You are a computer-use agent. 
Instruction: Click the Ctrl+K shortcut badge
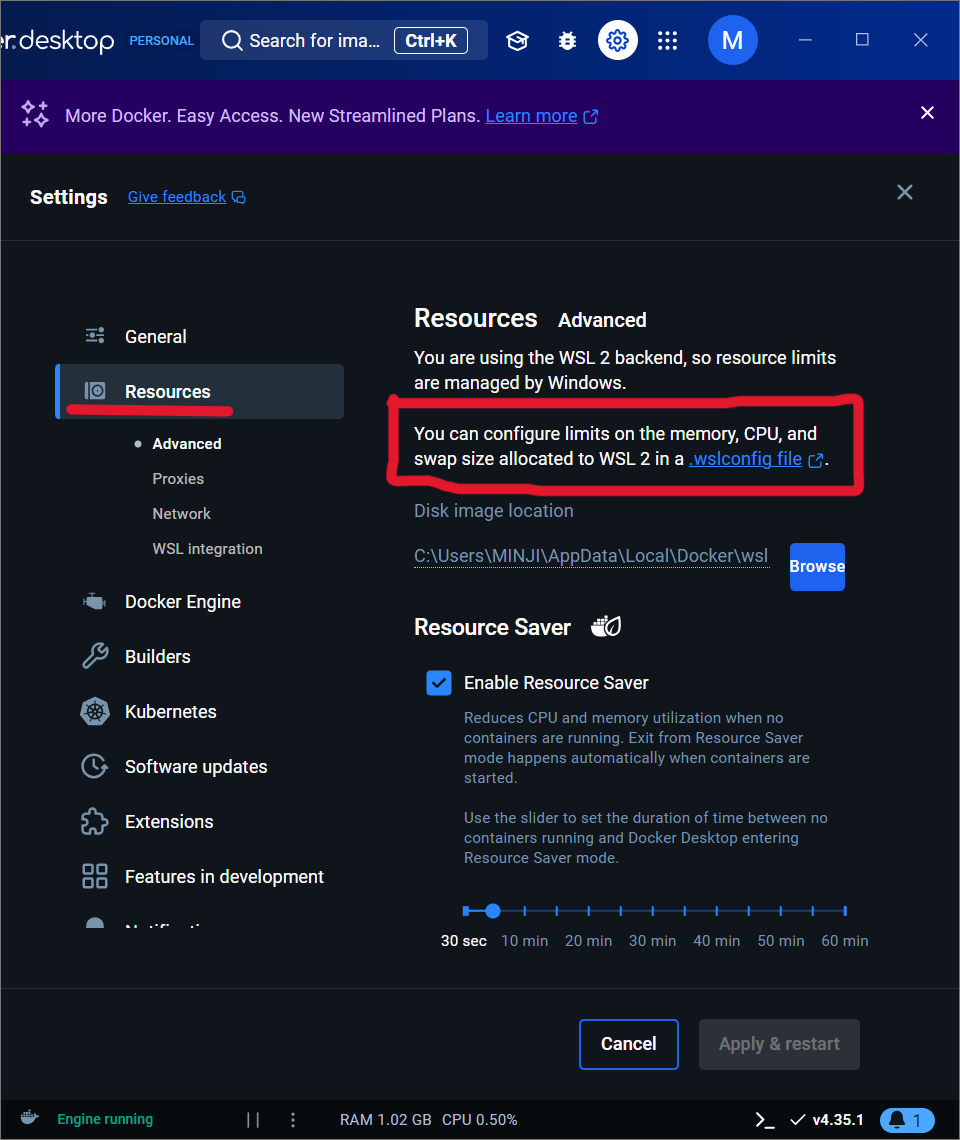pos(431,41)
